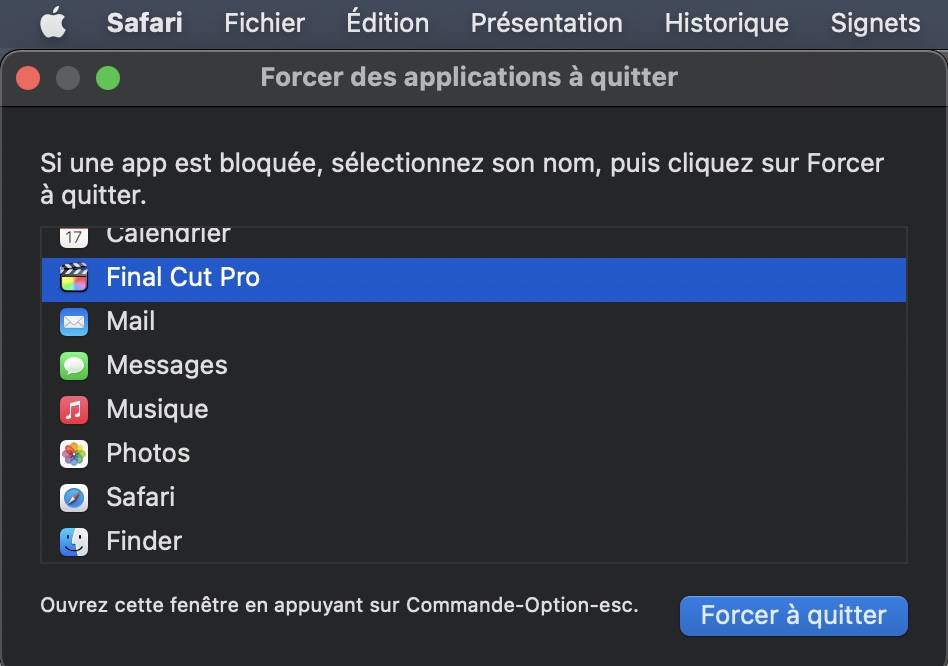The image size is (948, 666).
Task: Open the Apple menu logo
Action: tap(53, 23)
